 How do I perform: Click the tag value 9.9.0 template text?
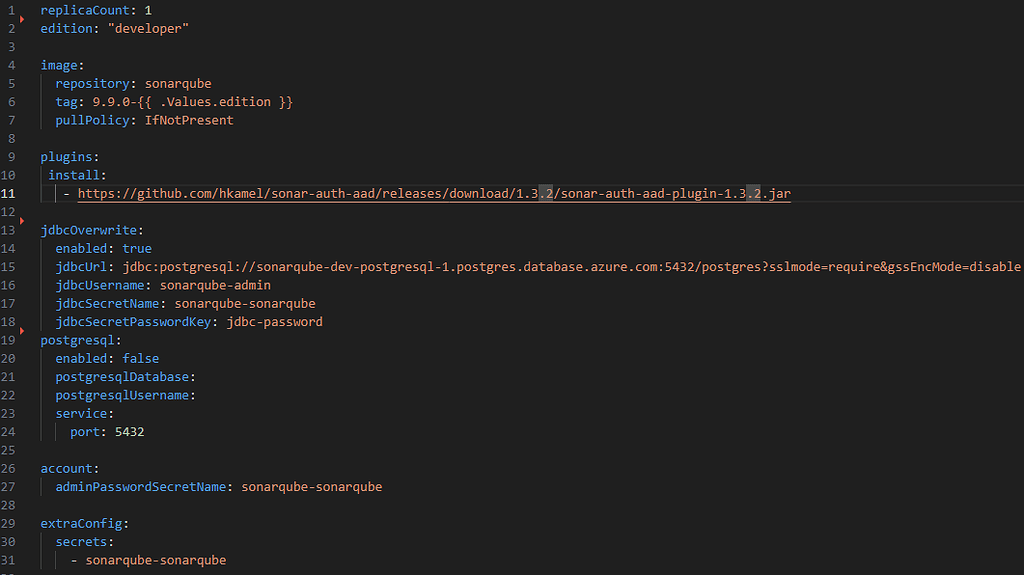[193, 102]
